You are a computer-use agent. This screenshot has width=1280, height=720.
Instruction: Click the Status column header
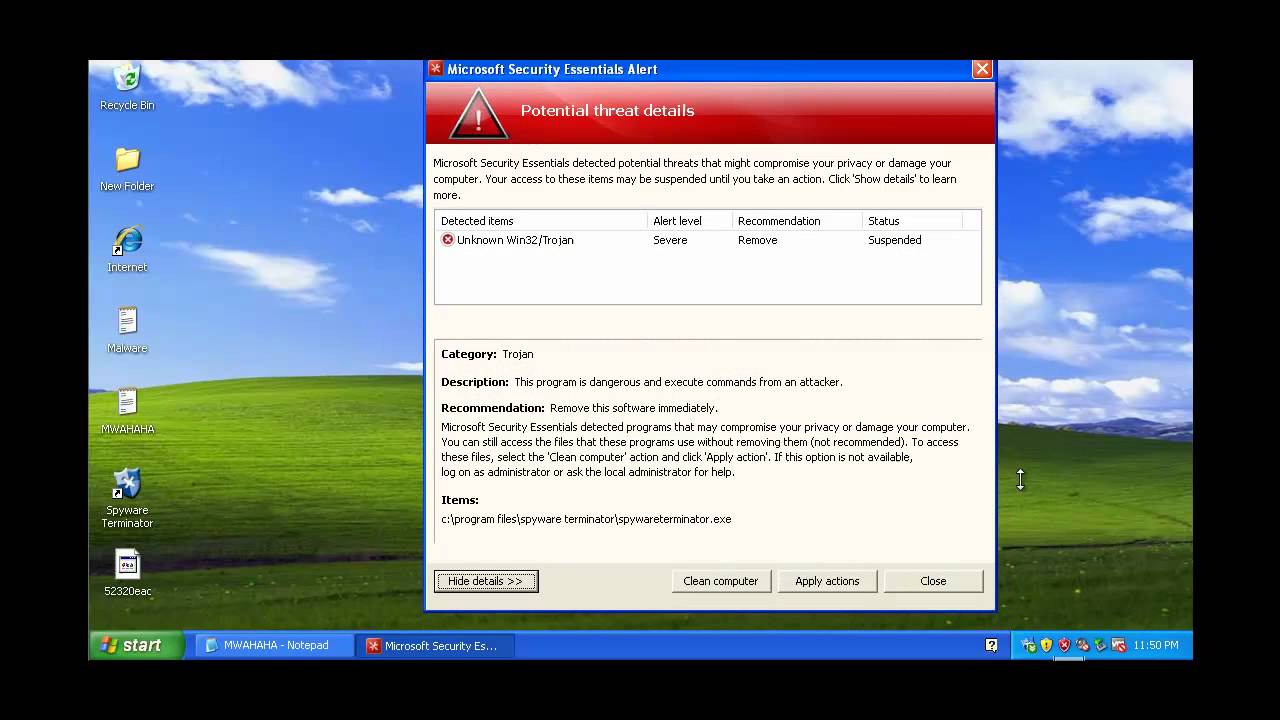[x=912, y=221]
